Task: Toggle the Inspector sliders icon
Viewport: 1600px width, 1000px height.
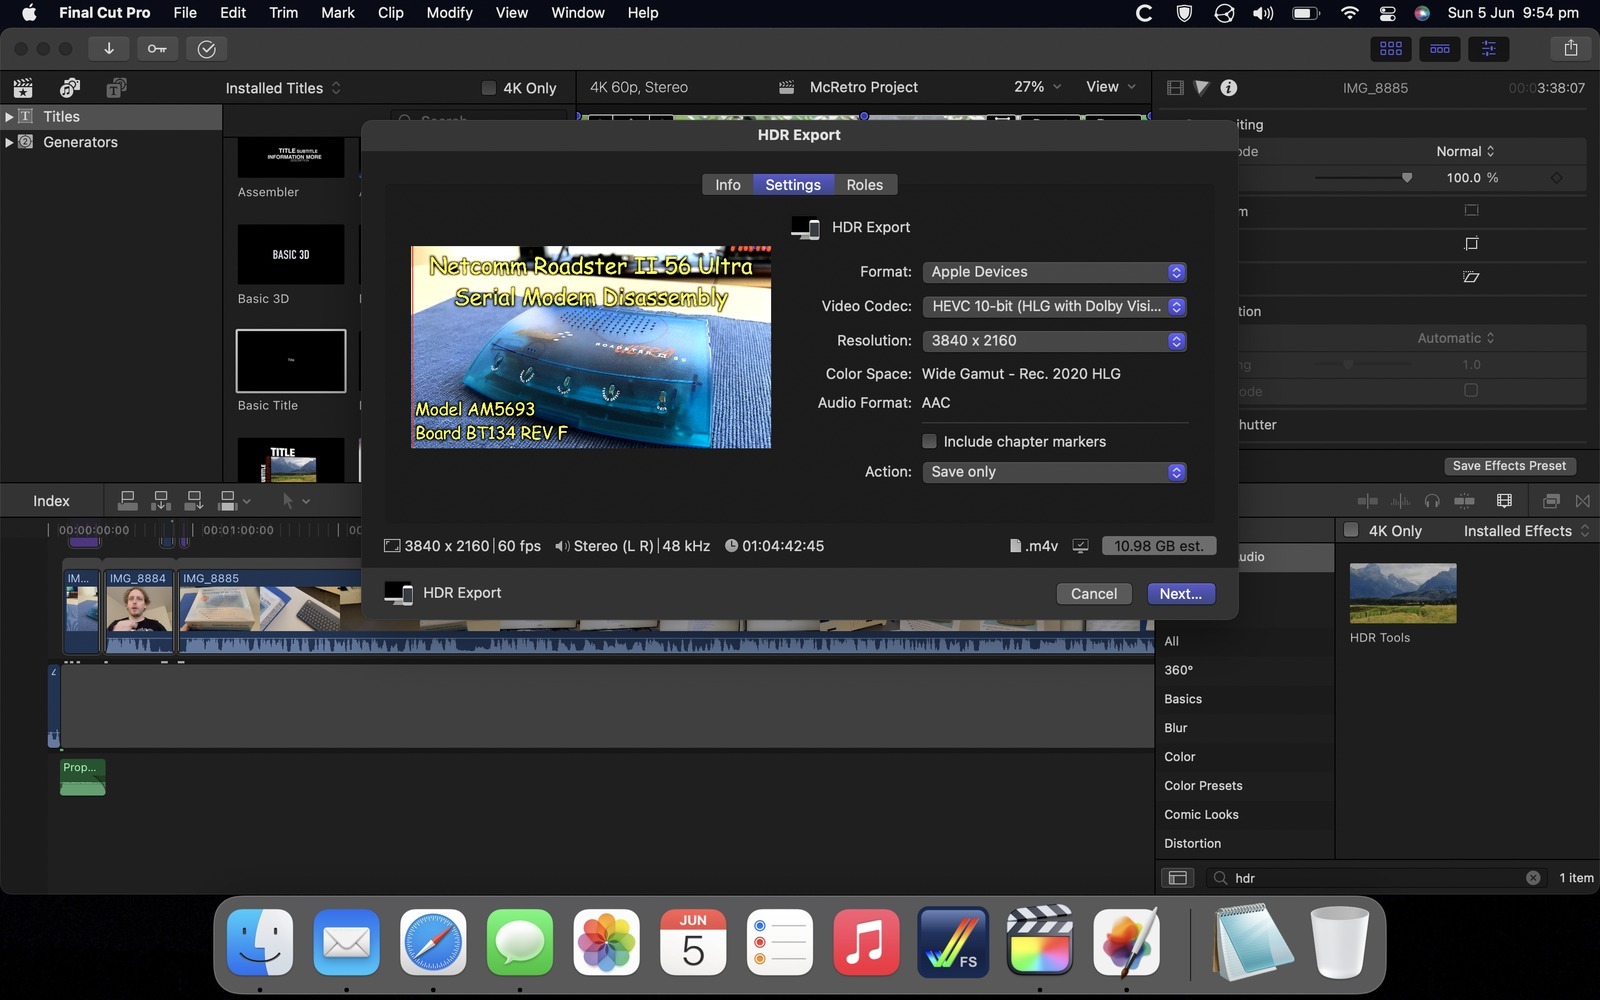Action: click(x=1488, y=49)
